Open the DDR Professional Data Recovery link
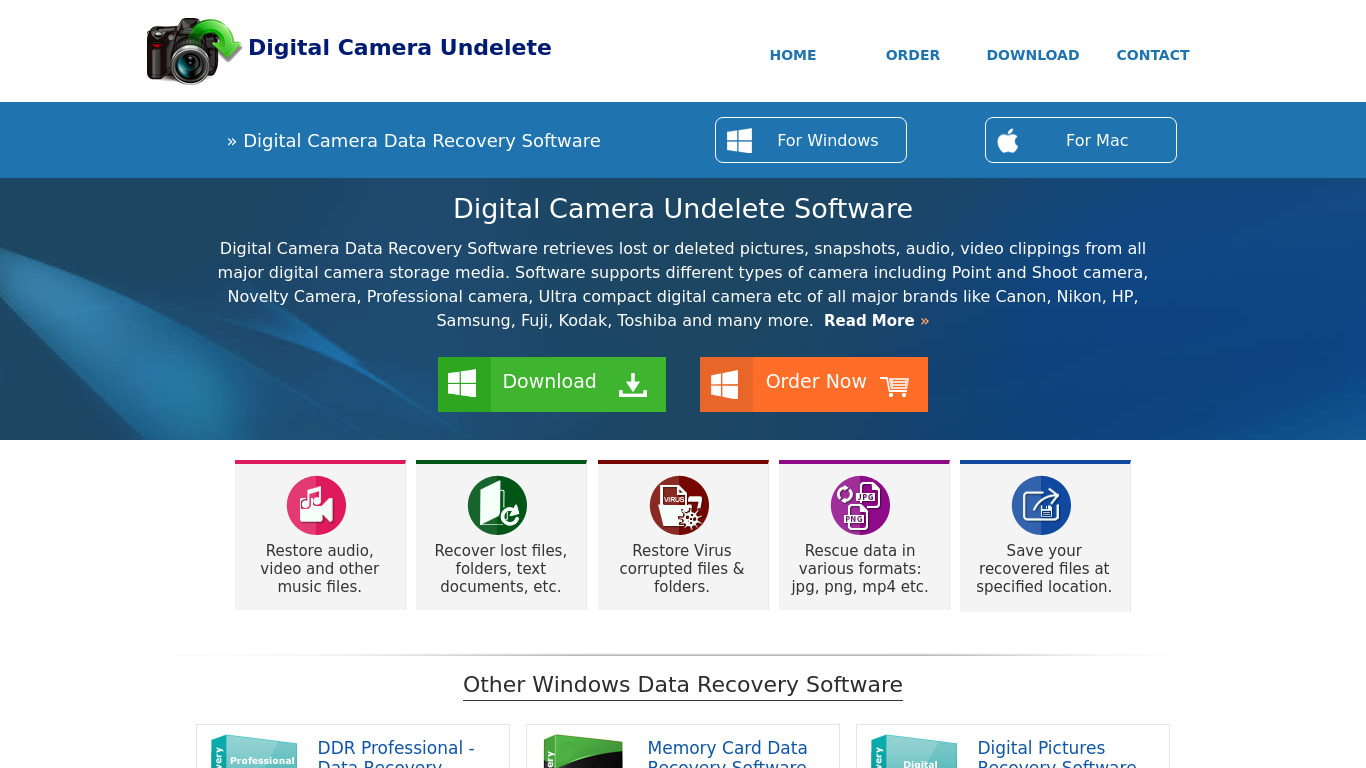 pos(396,756)
